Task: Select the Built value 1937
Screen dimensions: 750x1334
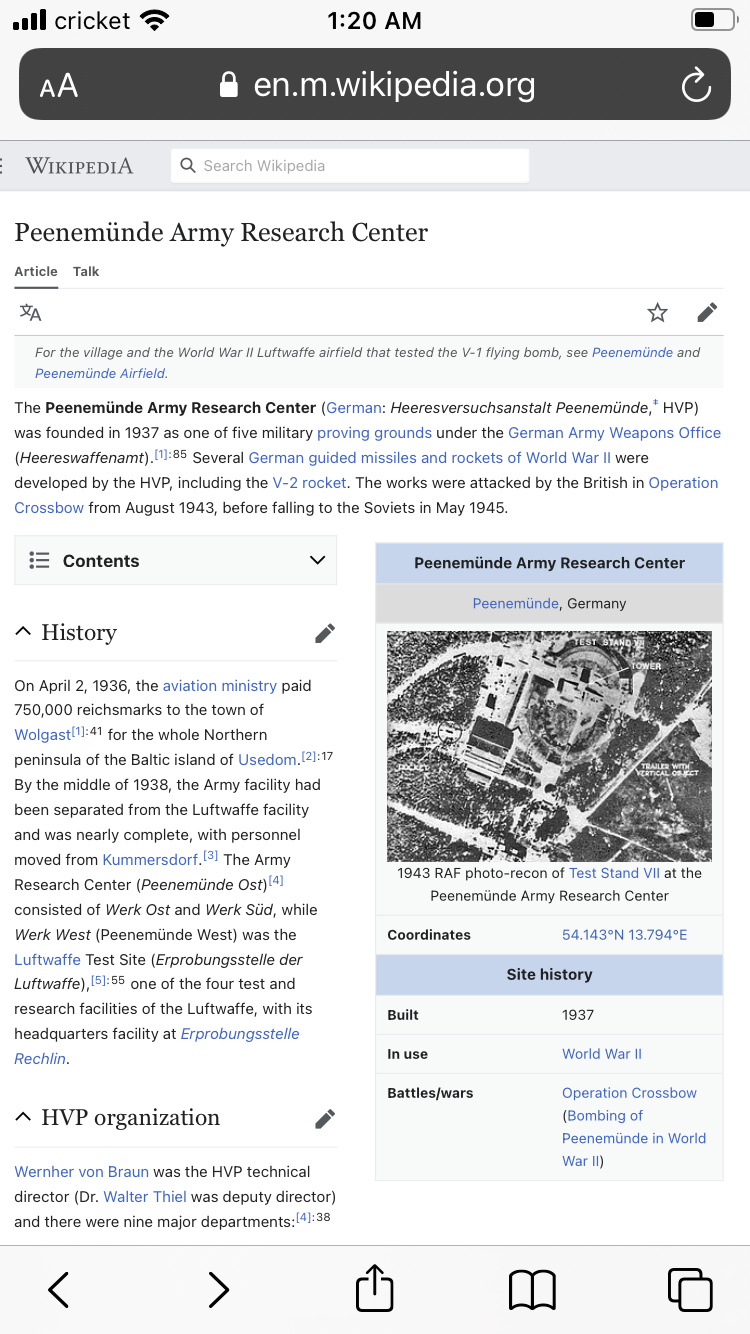Action: (x=578, y=1015)
